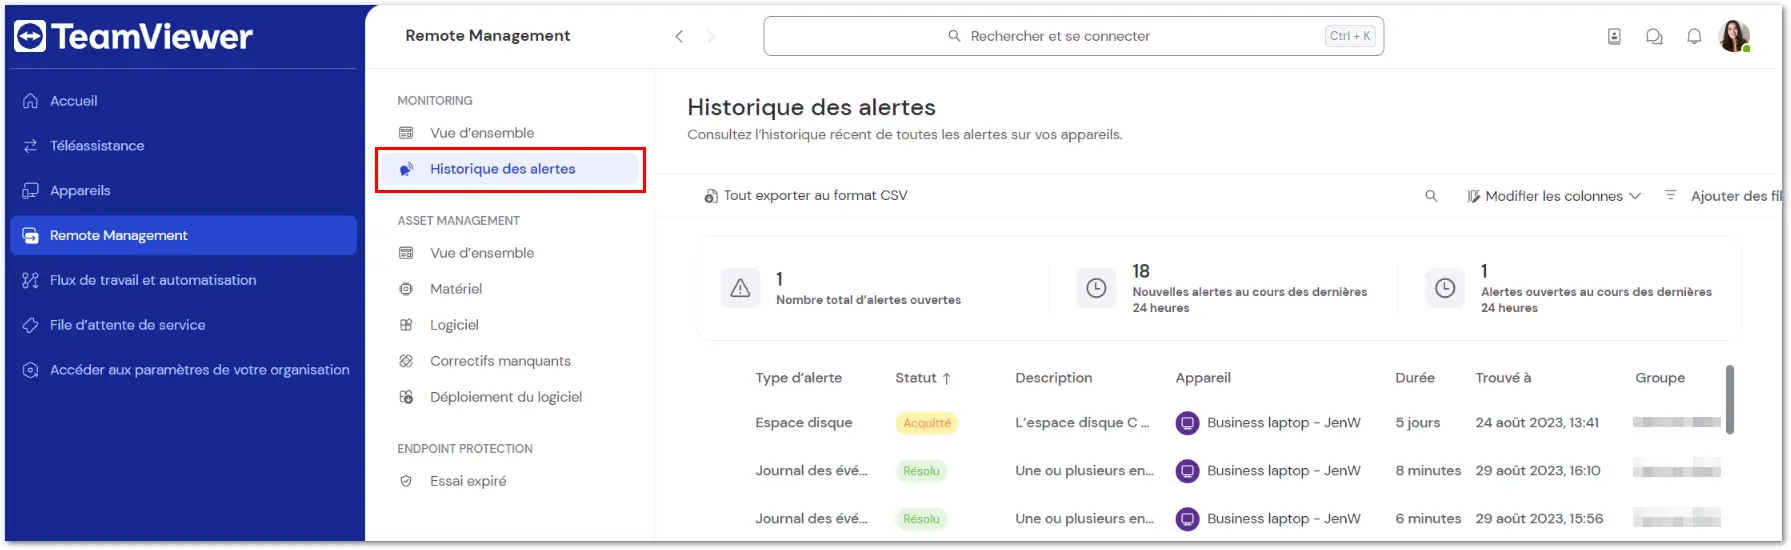
Task: Select Historique des alertes menu entry
Action: click(510, 169)
